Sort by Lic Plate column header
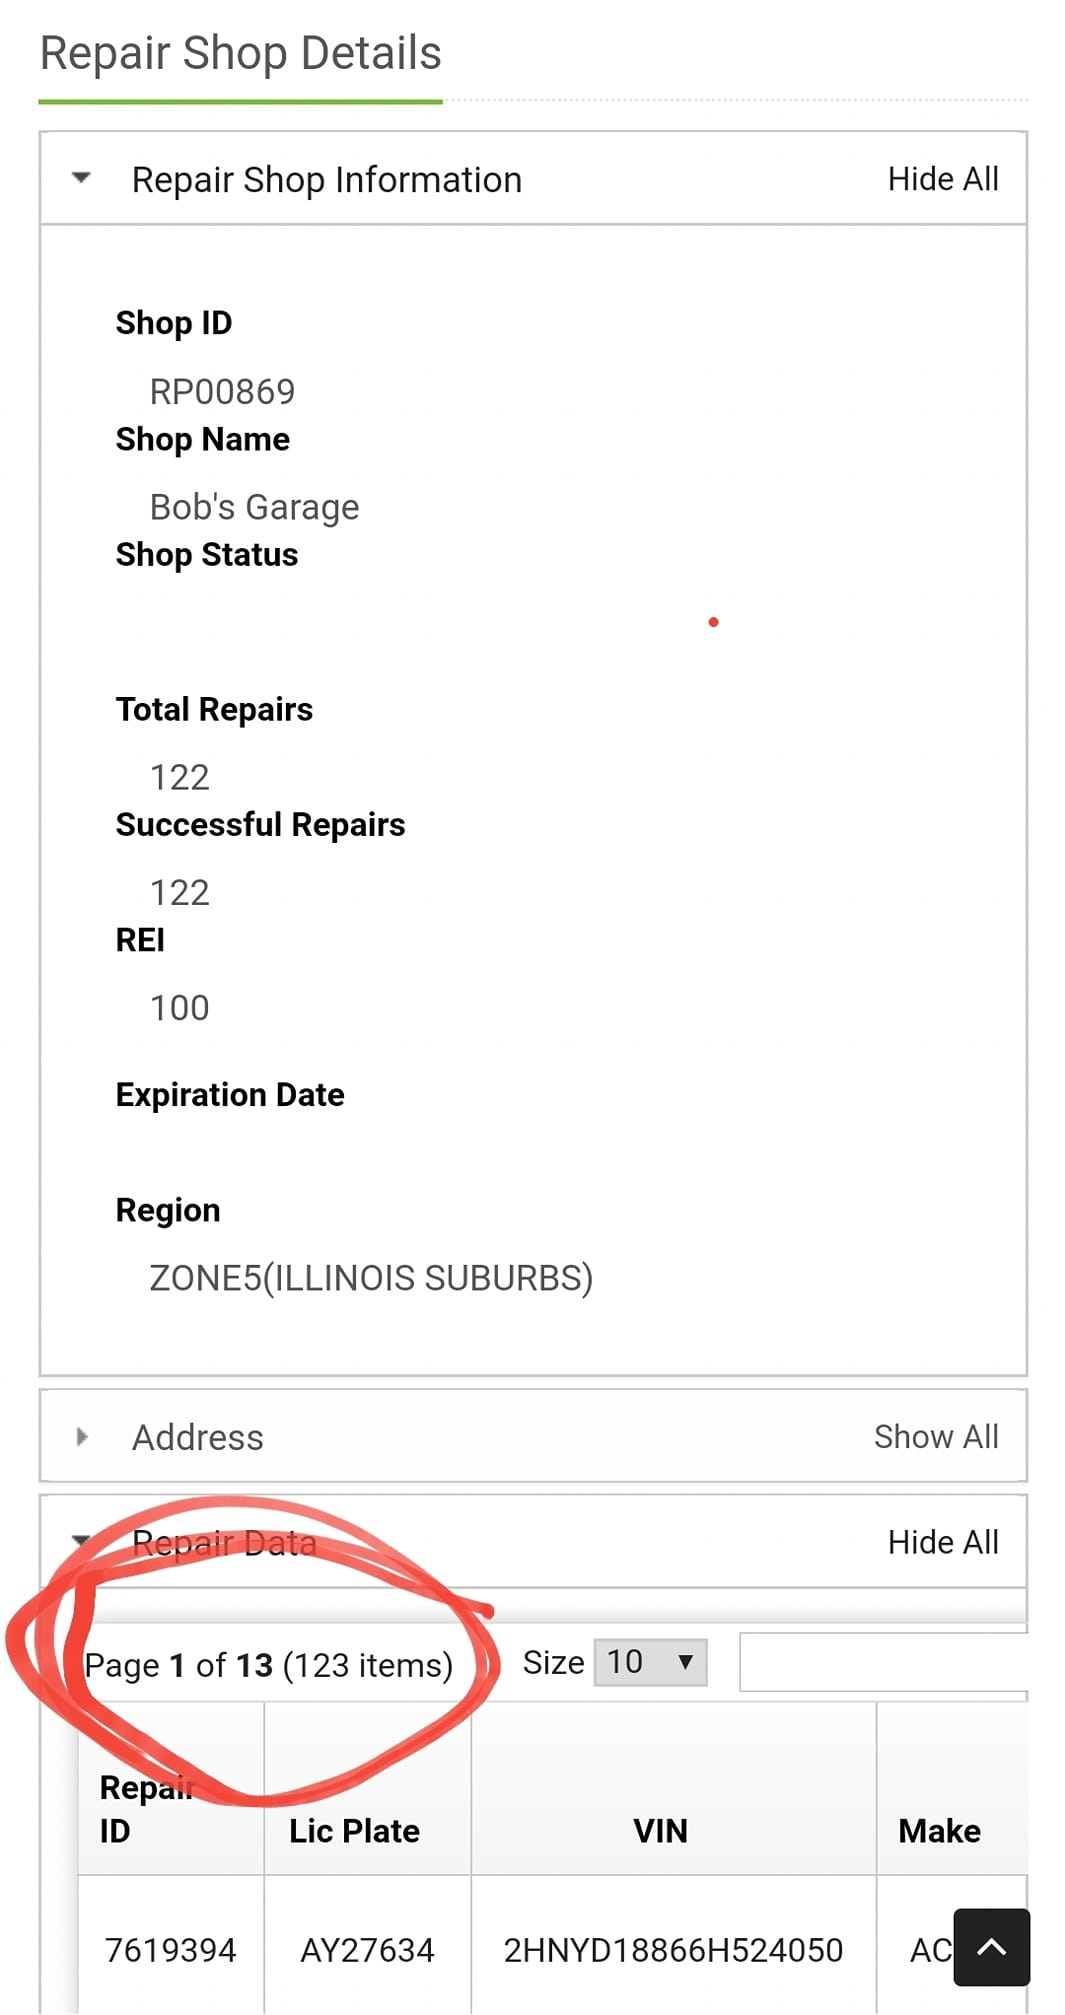 (x=354, y=1830)
